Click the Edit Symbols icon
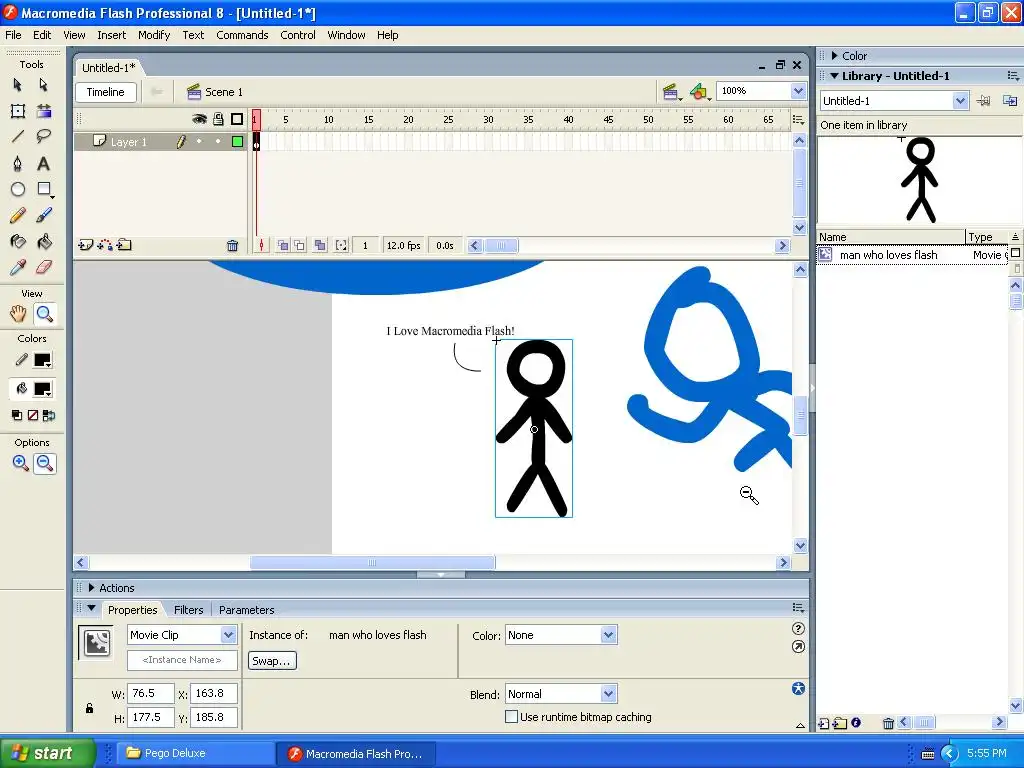Viewport: 1024px width, 768px height. click(x=699, y=91)
